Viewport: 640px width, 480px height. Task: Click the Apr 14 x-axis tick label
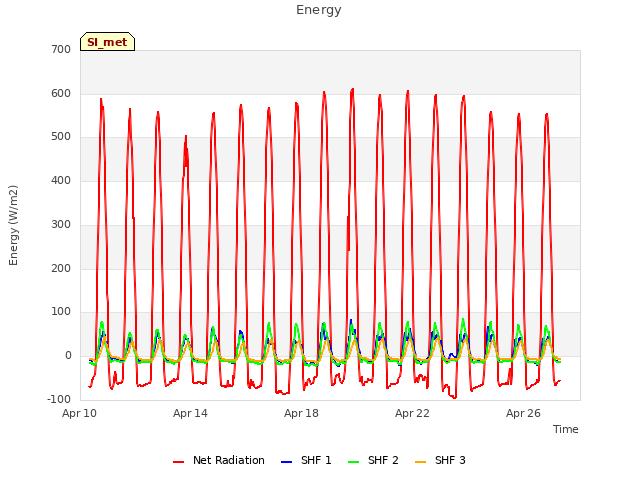[190, 413]
